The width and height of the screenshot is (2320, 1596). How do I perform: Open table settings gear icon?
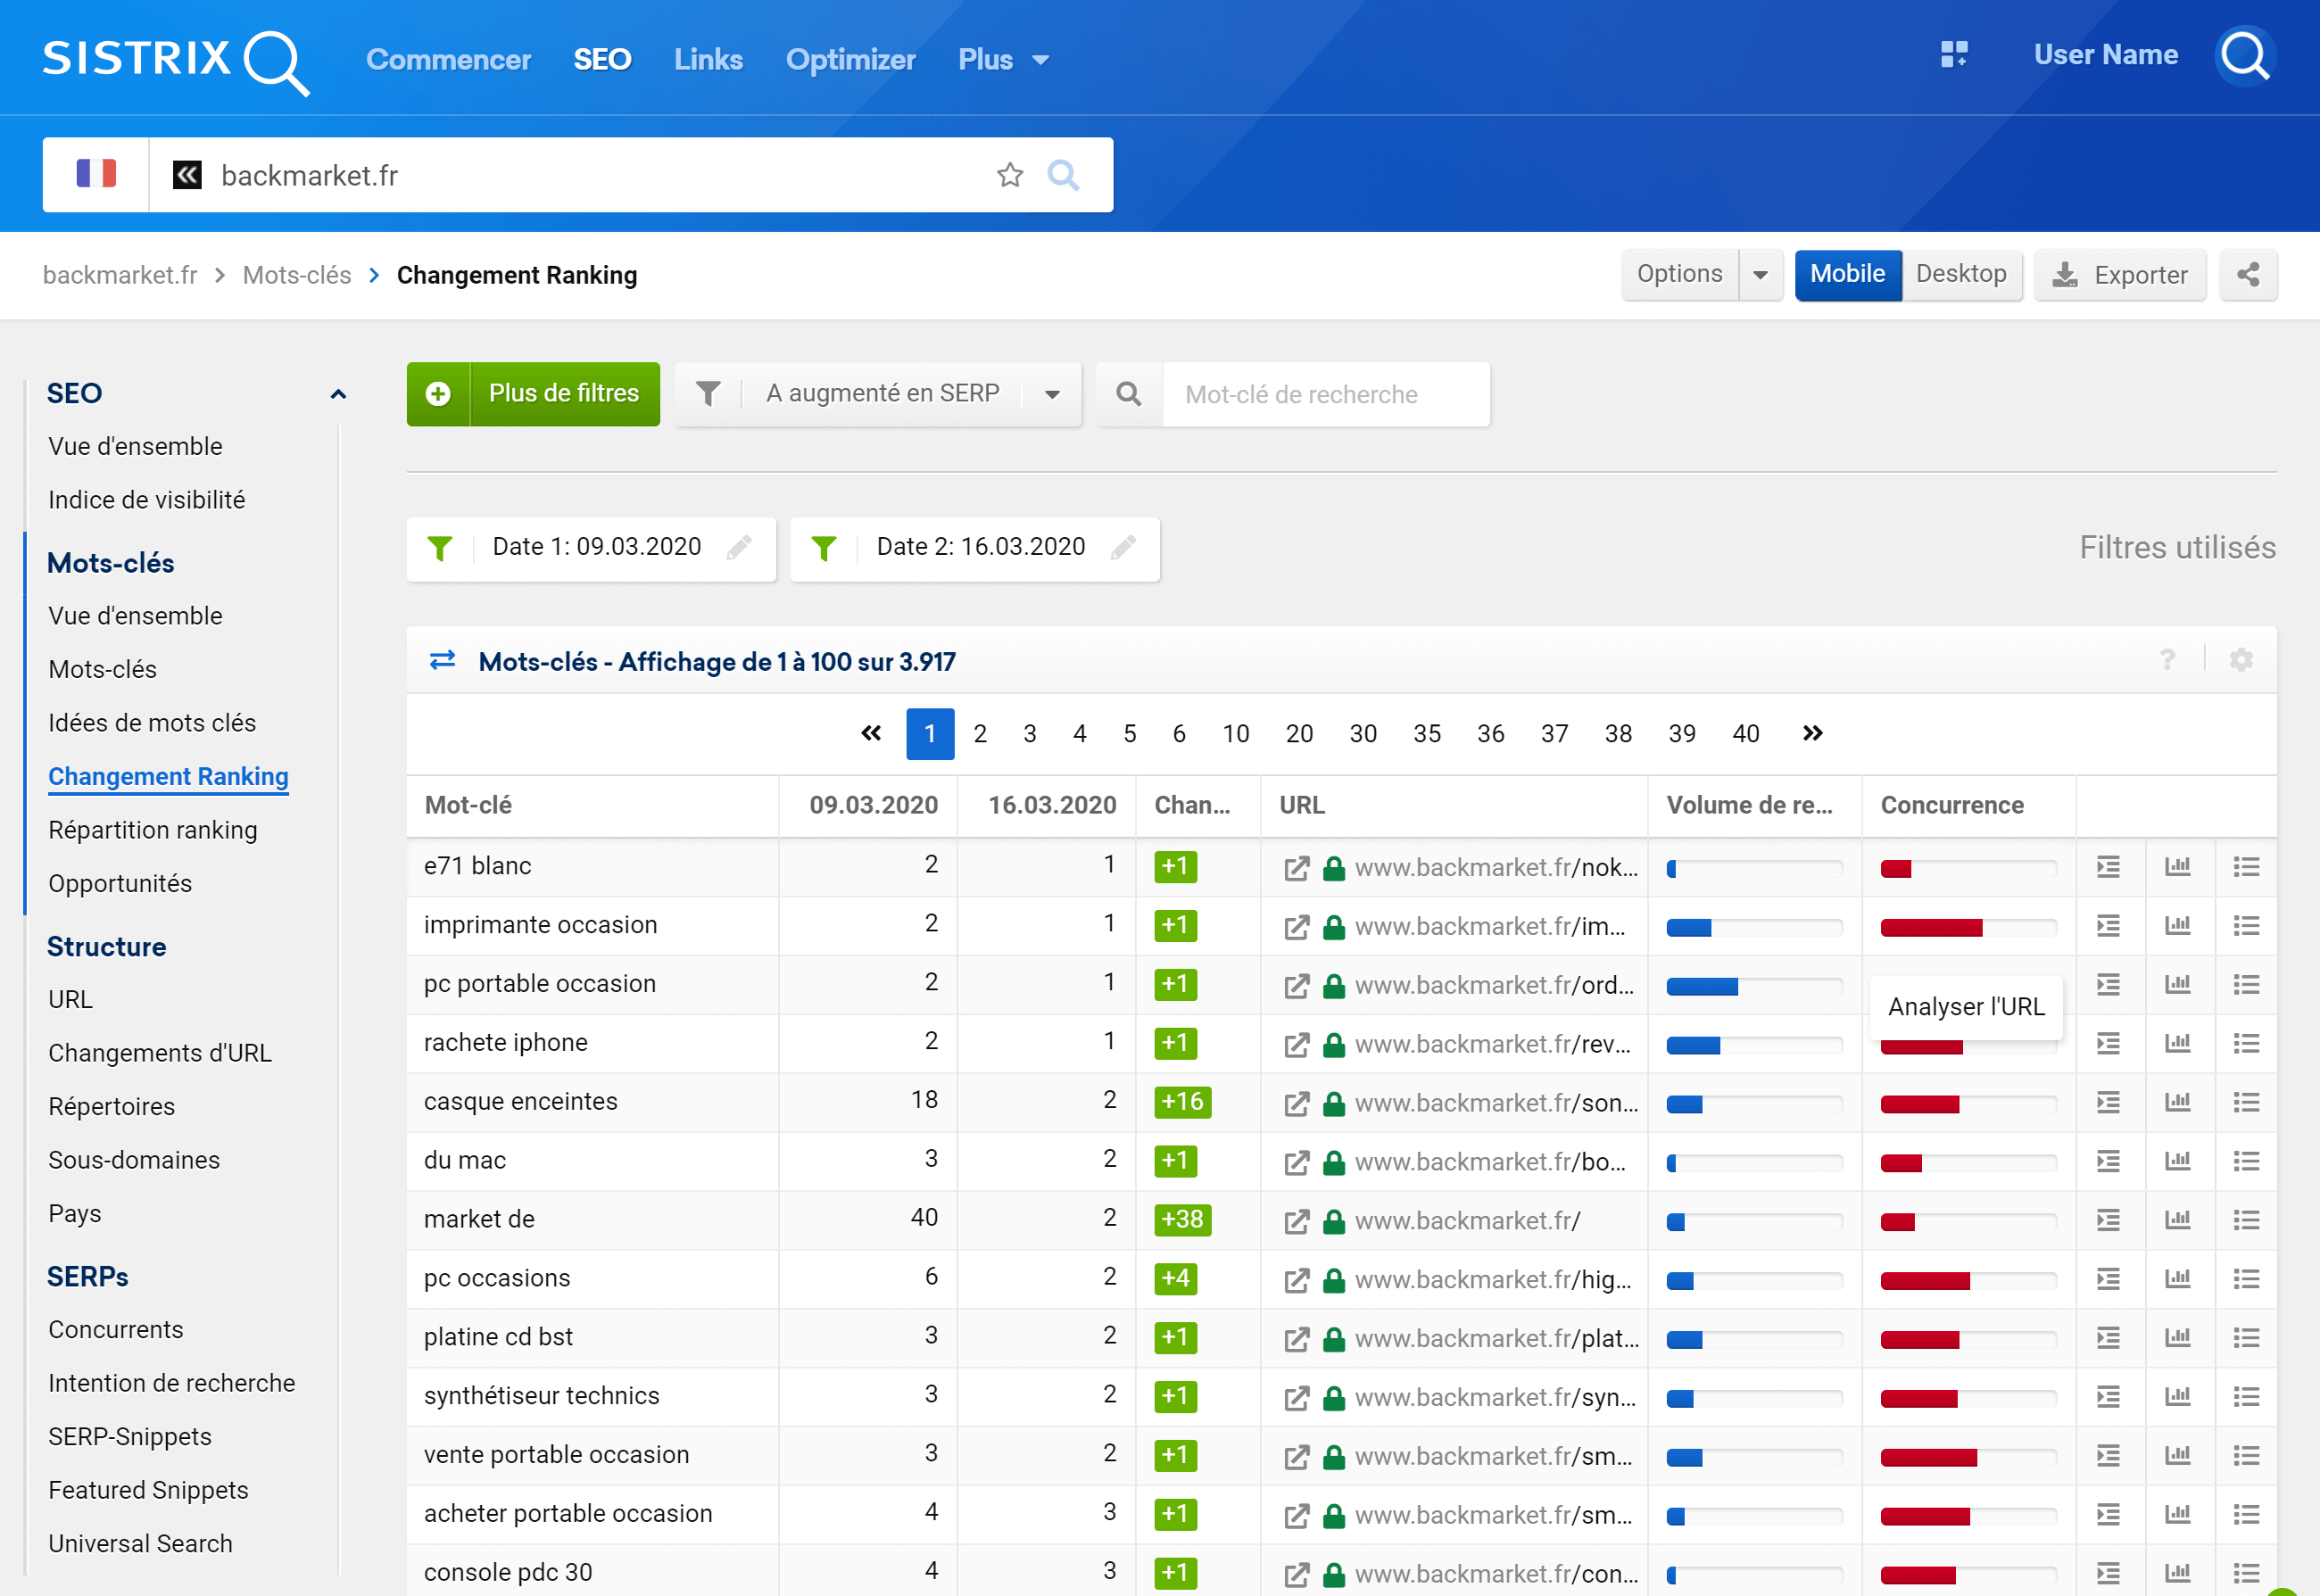click(2241, 660)
